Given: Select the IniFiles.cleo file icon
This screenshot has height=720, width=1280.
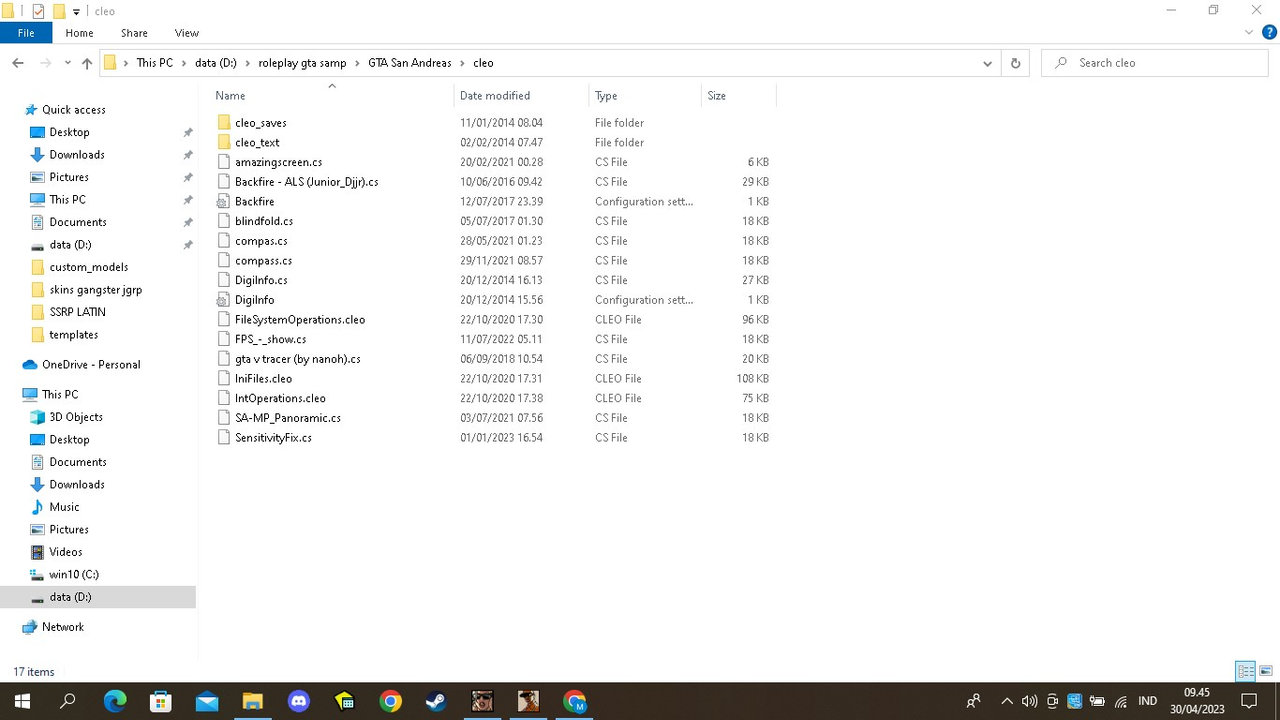Looking at the screenshot, I should pyautogui.click(x=224, y=379).
